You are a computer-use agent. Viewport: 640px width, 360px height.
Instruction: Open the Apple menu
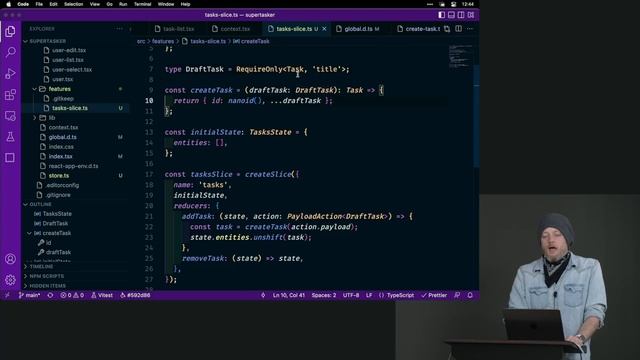(x=9, y=4)
